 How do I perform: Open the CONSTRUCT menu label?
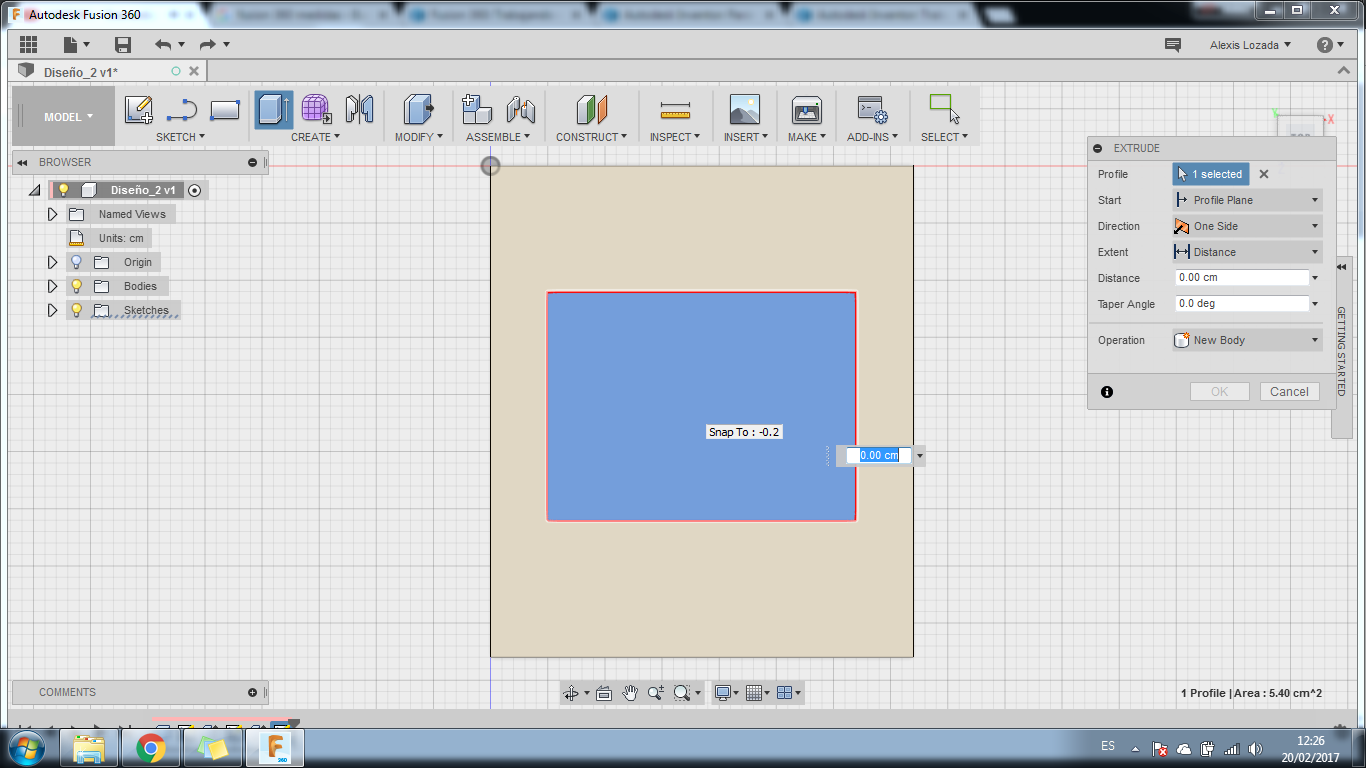tap(591, 137)
